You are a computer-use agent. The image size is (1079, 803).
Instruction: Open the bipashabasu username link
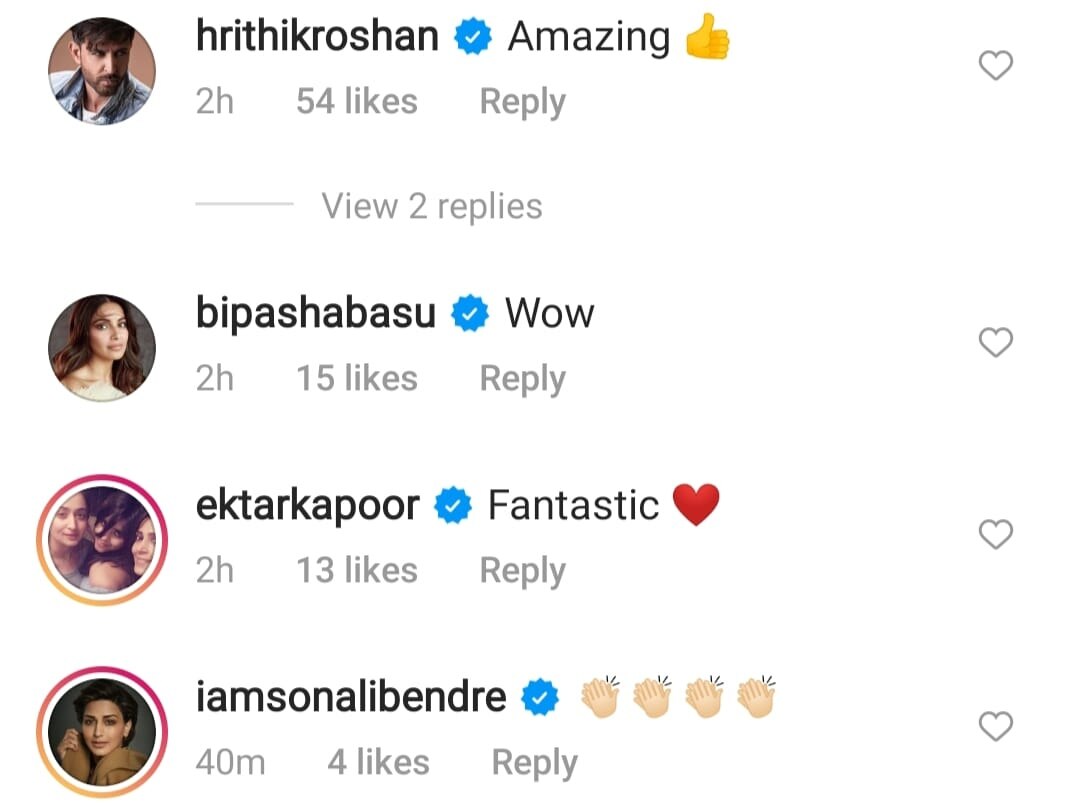pyautogui.click(x=316, y=313)
